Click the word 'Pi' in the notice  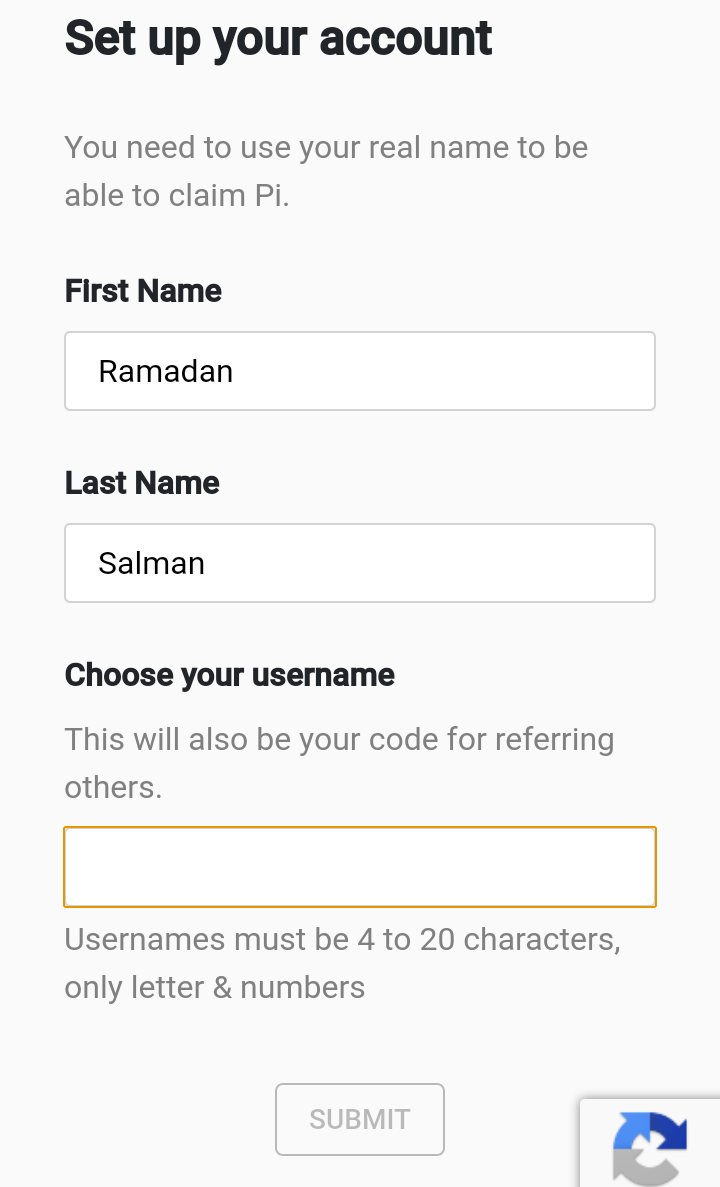coord(267,195)
